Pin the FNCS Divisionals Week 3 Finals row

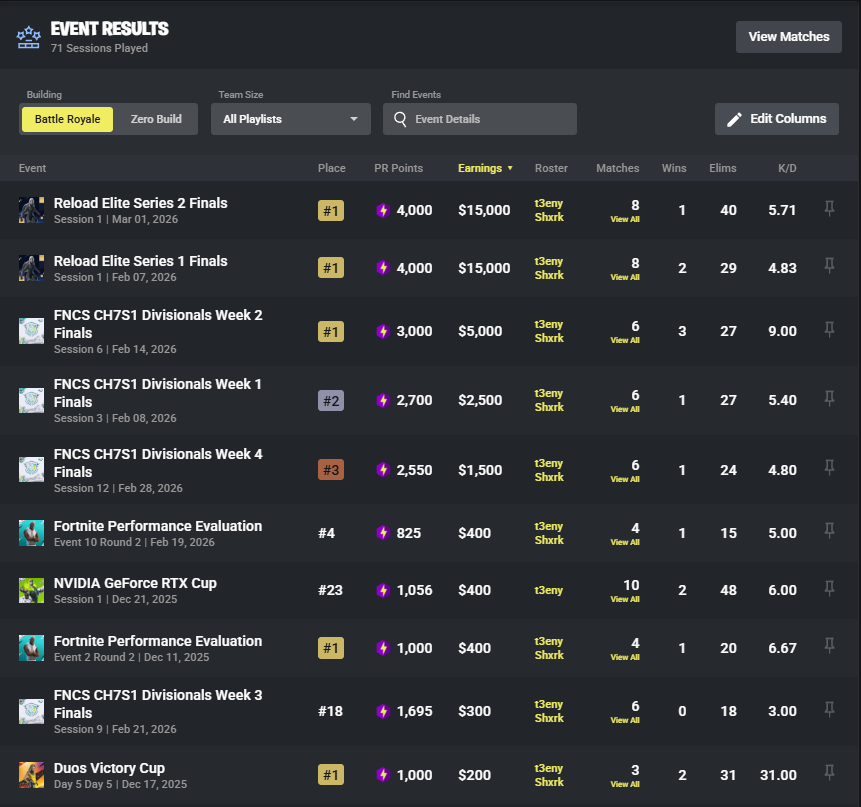tap(829, 710)
